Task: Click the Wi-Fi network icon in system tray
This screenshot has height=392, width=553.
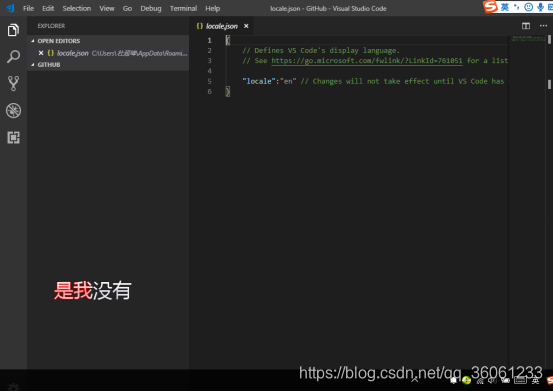Action: [480, 381]
